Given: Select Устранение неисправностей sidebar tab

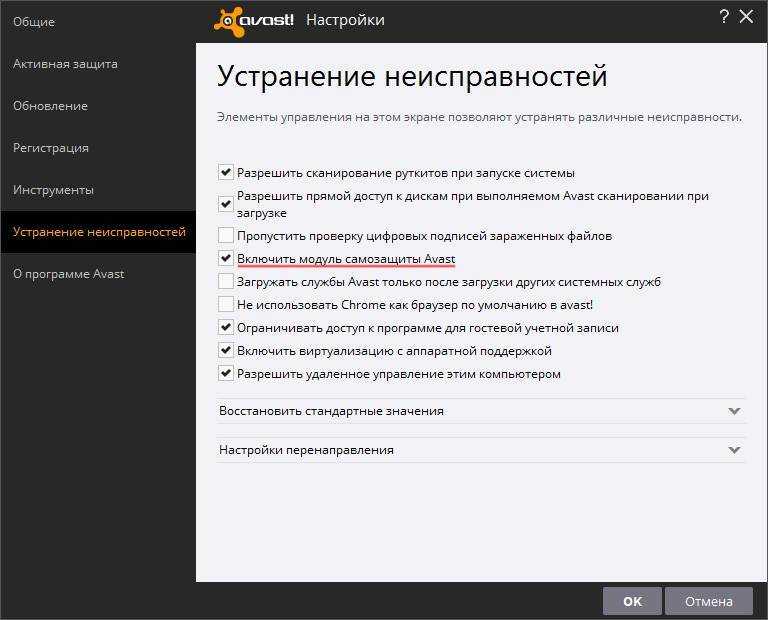Looking at the screenshot, I should [x=98, y=232].
